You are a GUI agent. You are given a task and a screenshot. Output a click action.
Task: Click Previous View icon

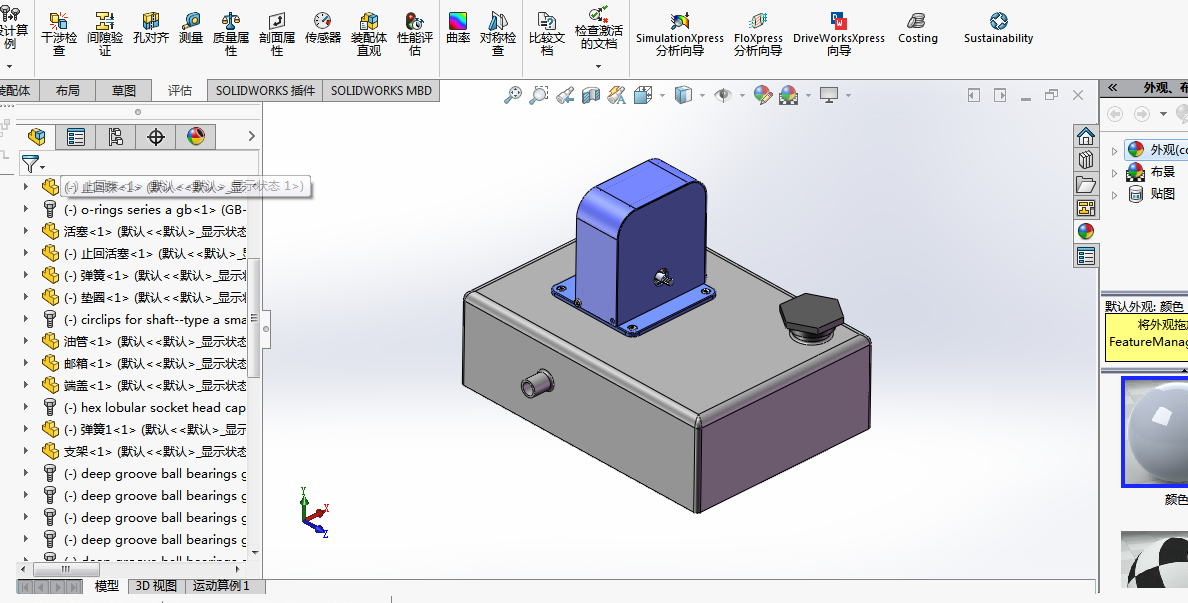[564, 95]
